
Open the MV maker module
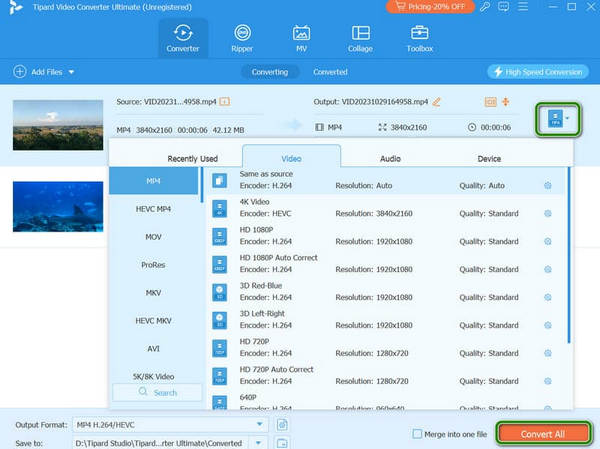301,39
